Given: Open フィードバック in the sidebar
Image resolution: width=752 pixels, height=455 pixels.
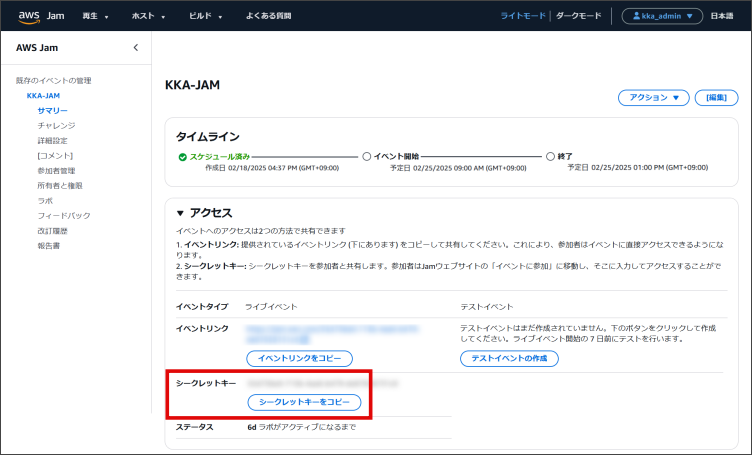Looking at the screenshot, I should click(63, 216).
